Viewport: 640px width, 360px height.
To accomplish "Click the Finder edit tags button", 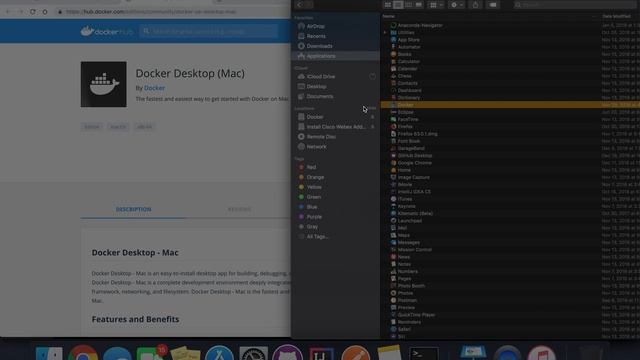I will point(493,5).
